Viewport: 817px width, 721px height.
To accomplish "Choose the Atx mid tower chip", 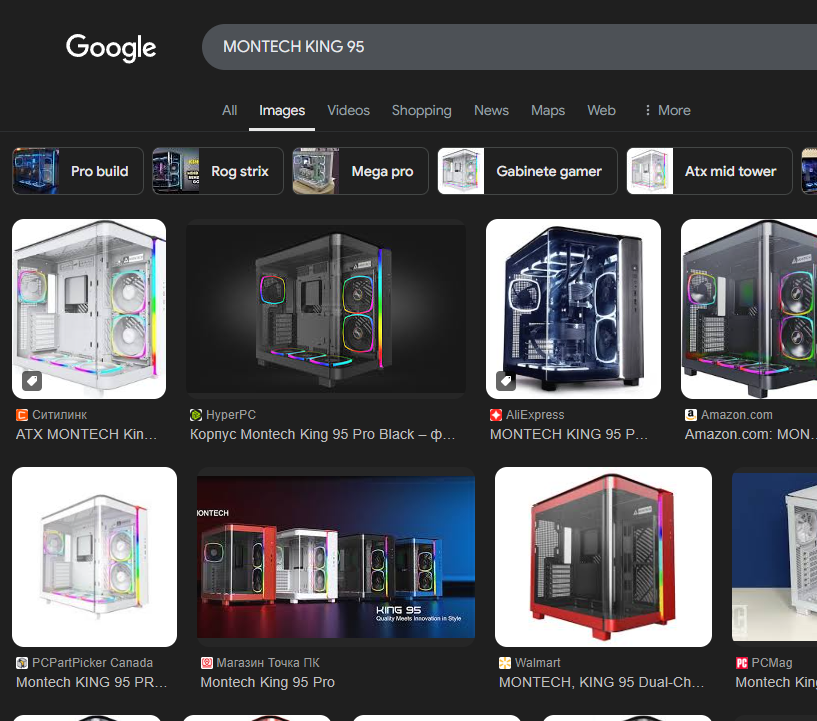I will 709,171.
